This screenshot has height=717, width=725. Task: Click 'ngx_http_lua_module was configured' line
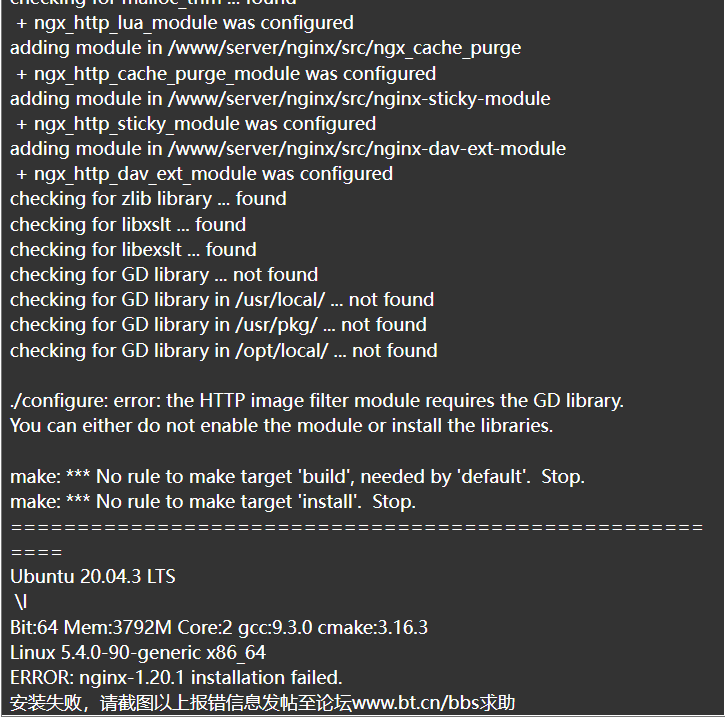point(184,23)
